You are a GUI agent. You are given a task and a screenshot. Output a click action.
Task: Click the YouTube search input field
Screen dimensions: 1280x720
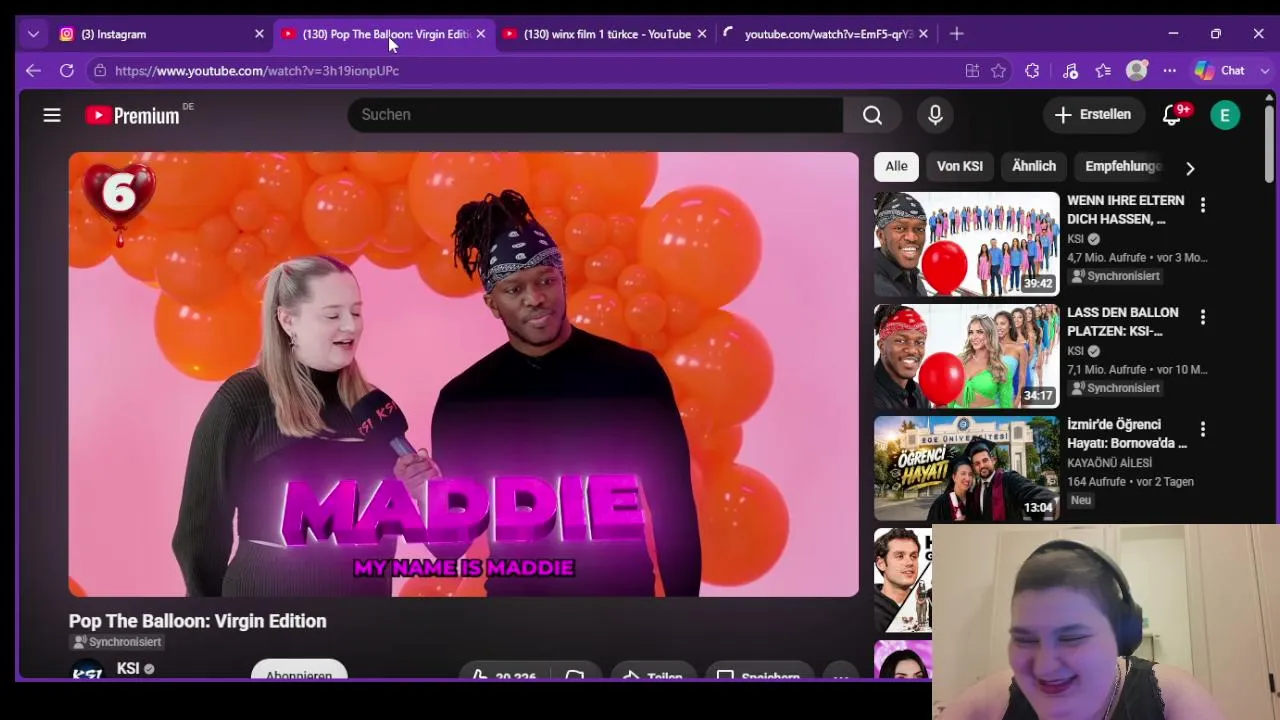(x=595, y=115)
